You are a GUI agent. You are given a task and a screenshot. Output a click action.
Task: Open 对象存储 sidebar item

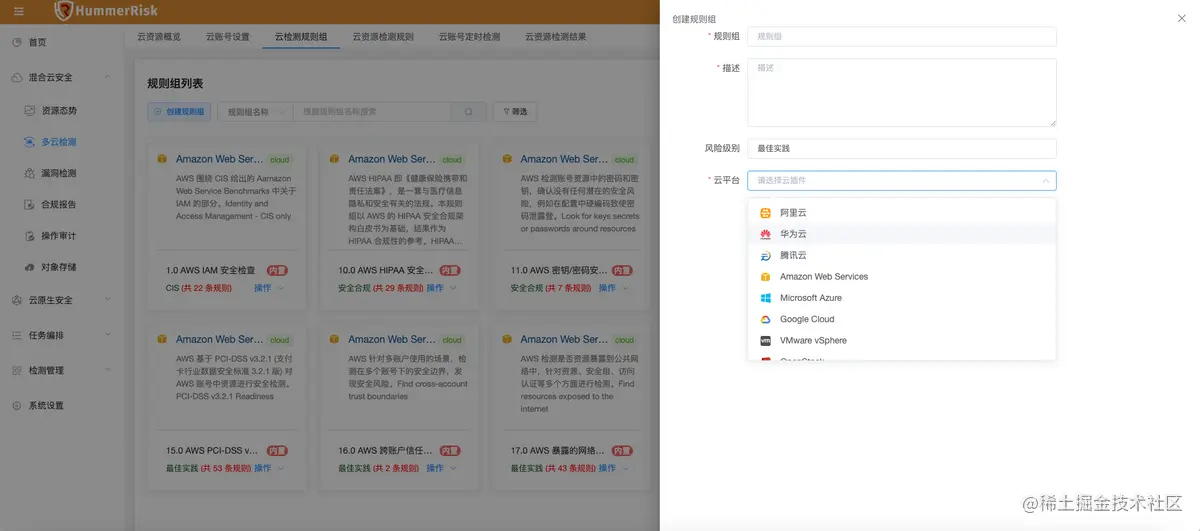pyautogui.click(x=59, y=267)
